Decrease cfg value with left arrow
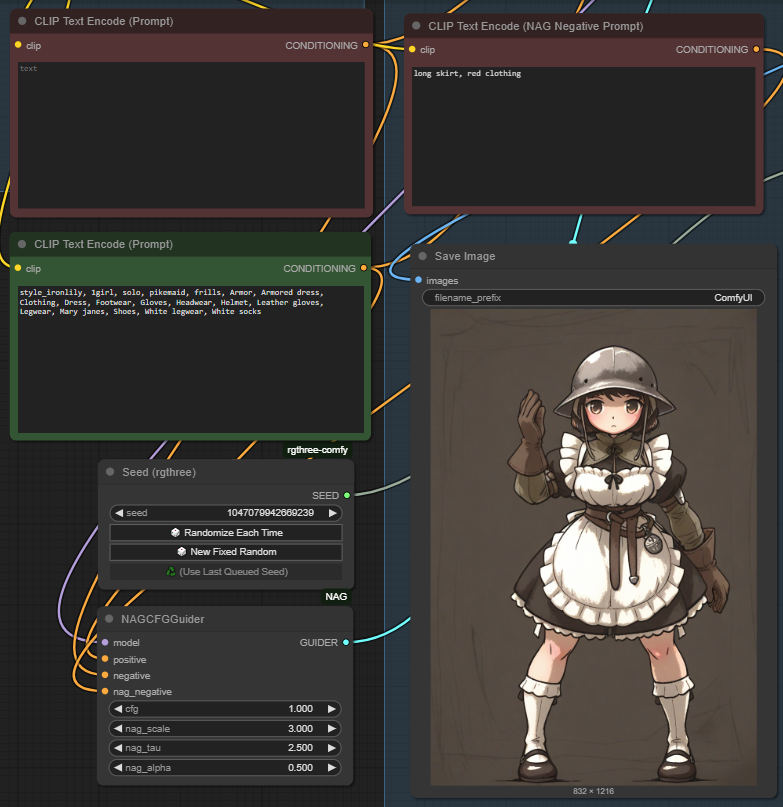The height and width of the screenshot is (807, 783). (118, 709)
